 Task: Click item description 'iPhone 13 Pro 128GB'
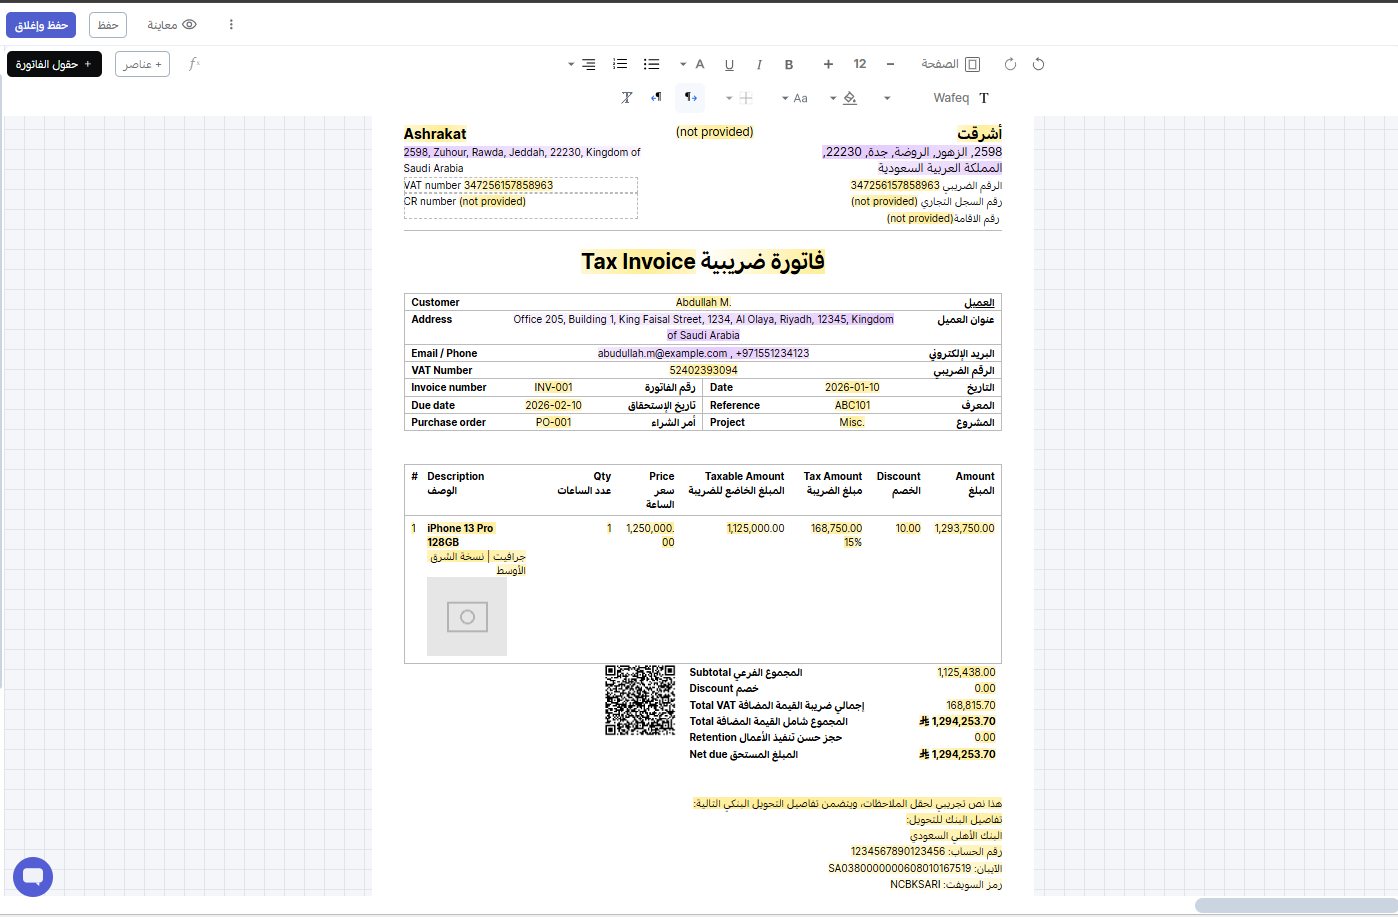click(460, 535)
